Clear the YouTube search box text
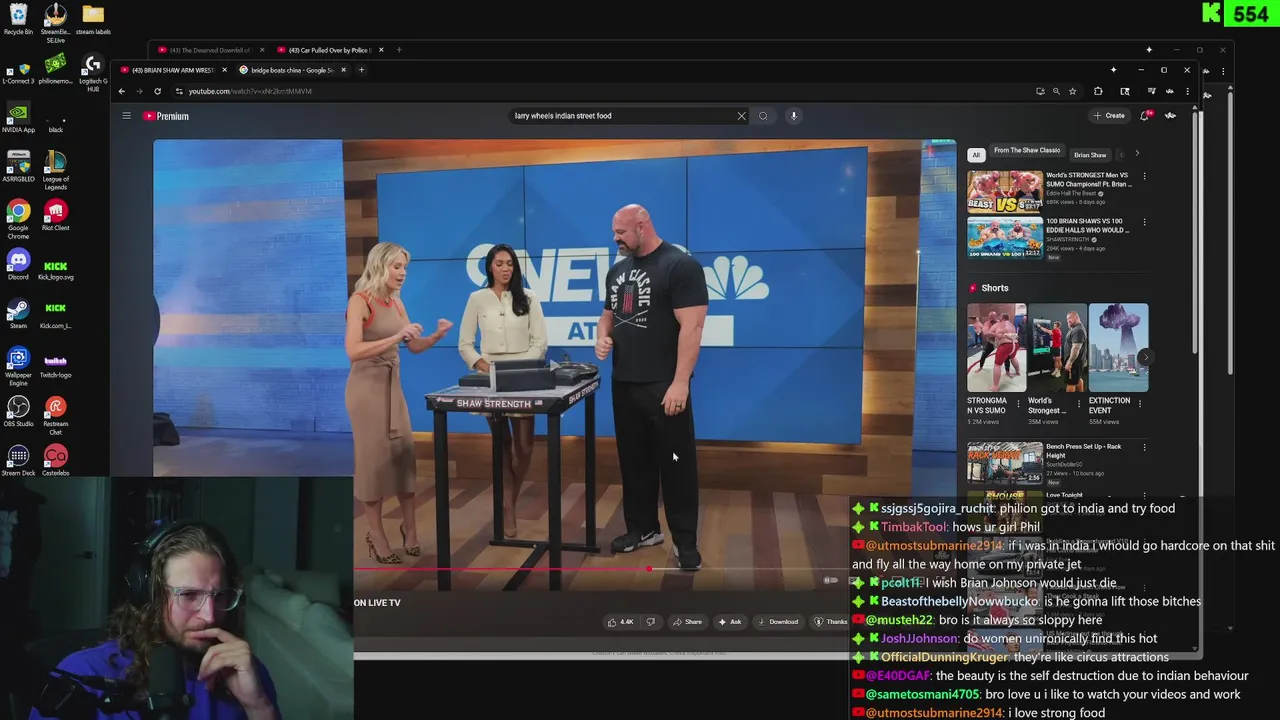The width and height of the screenshot is (1280, 720). point(741,116)
